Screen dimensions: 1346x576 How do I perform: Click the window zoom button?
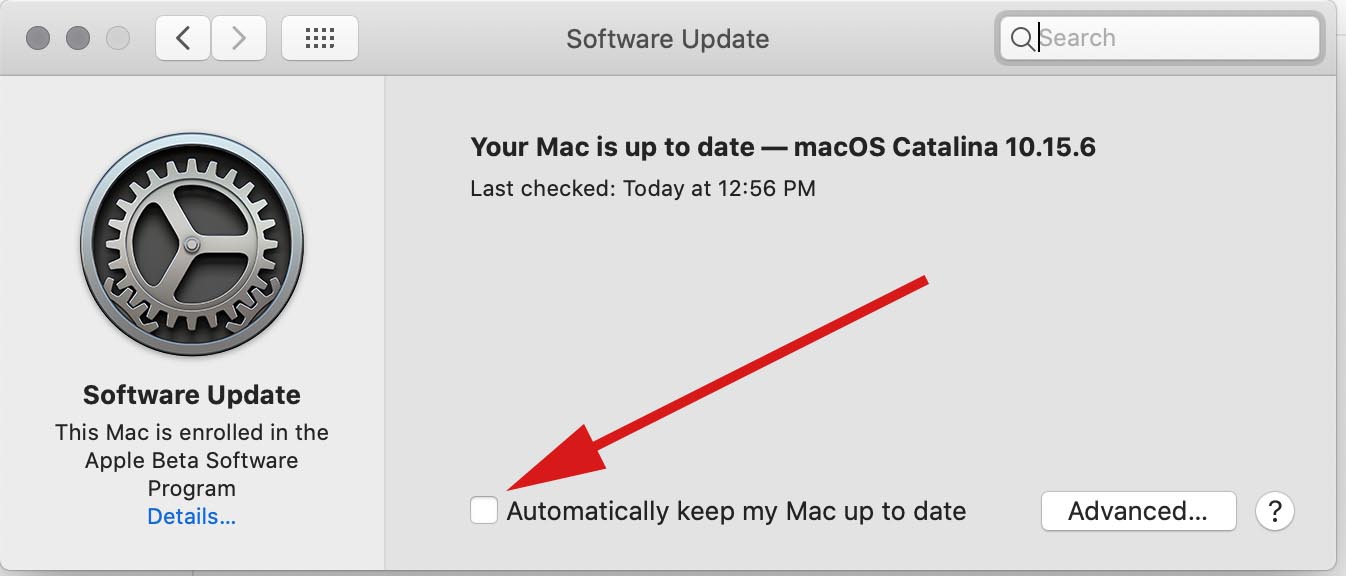click(x=118, y=38)
